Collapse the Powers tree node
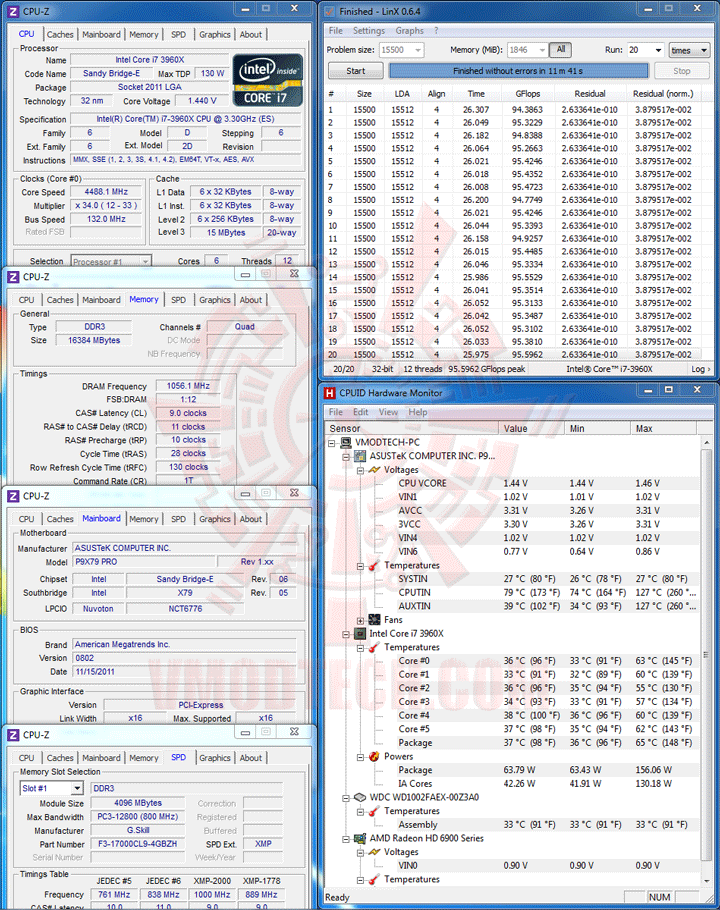 (x=360, y=757)
